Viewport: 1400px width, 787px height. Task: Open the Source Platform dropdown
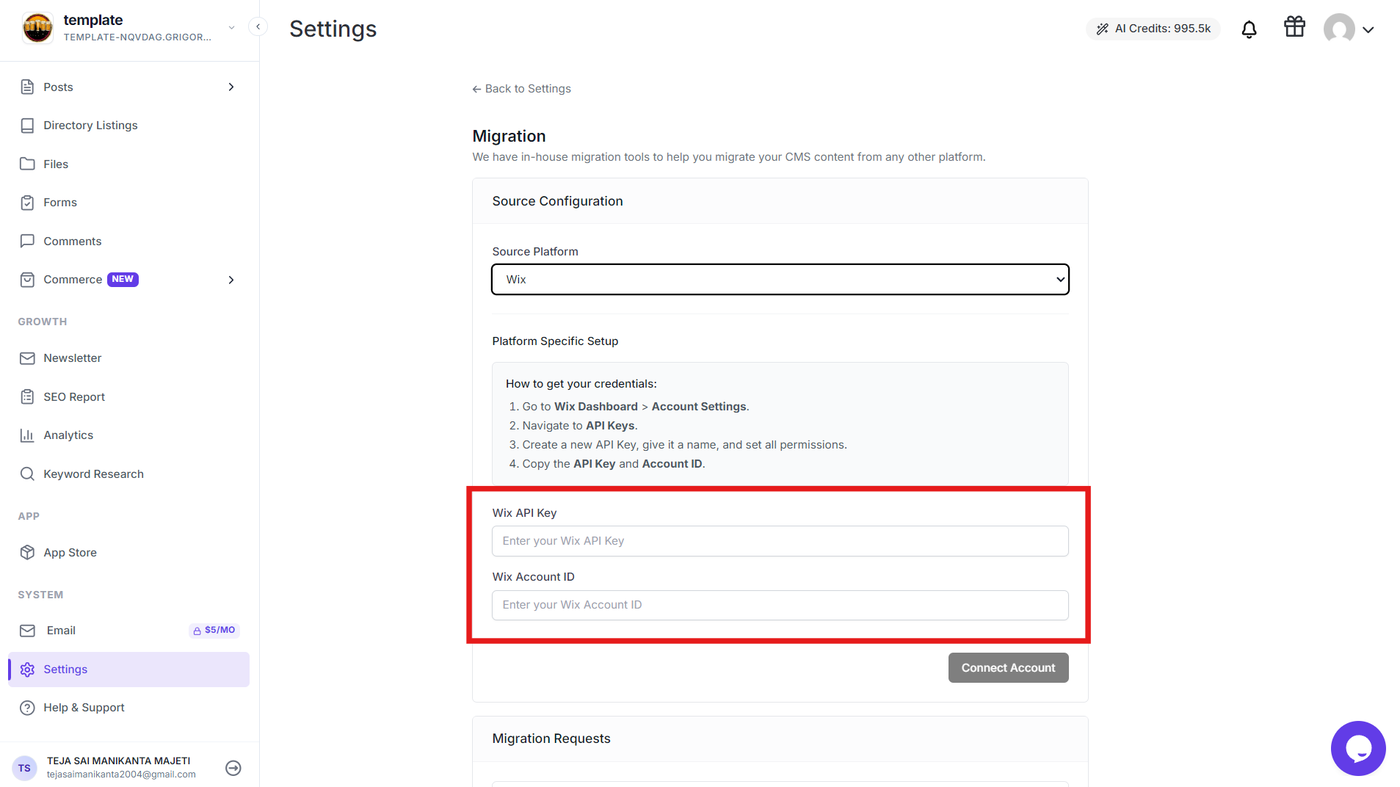(780, 279)
